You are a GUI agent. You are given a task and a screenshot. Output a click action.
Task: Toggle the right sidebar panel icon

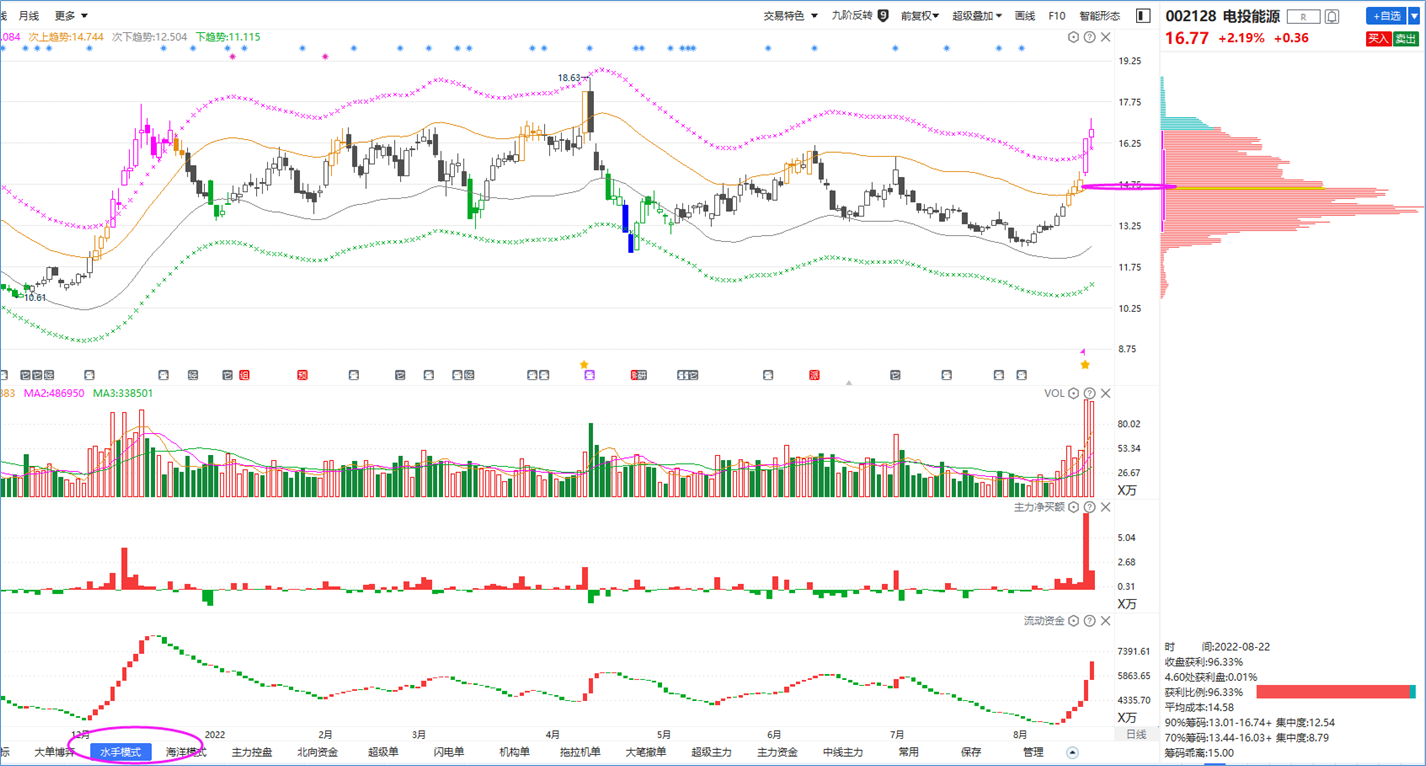[x=1144, y=16]
